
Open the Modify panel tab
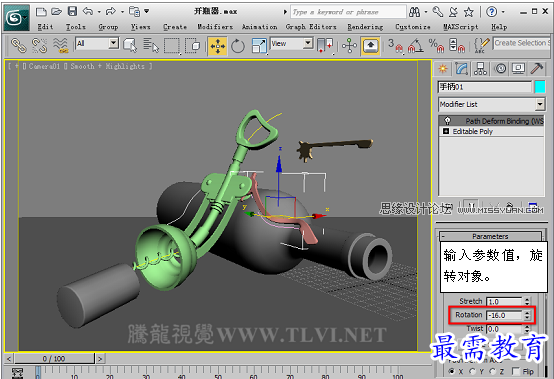click(462, 69)
